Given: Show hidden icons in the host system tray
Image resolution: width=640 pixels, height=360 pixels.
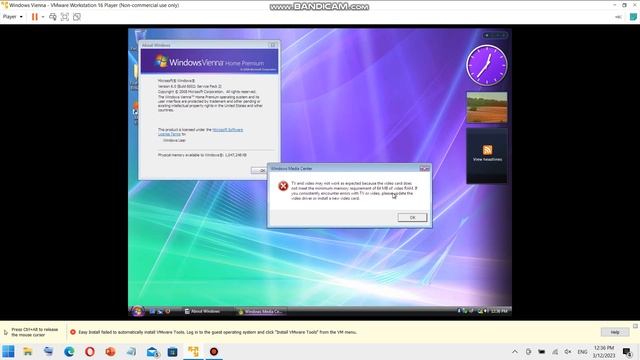Looking at the screenshot, I should tap(515, 352).
